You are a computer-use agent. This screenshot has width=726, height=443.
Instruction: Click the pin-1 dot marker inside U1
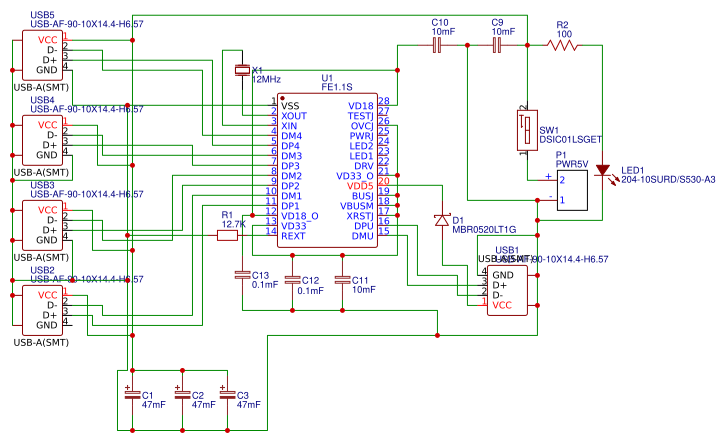[282, 99]
